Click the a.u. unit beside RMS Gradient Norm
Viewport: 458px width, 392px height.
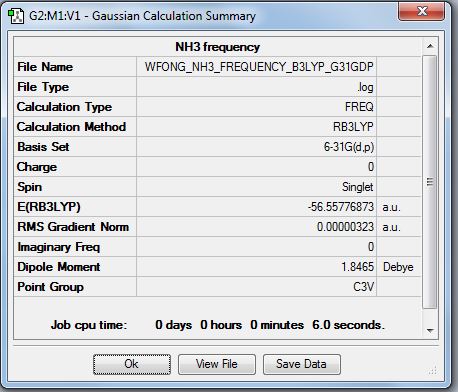click(392, 227)
